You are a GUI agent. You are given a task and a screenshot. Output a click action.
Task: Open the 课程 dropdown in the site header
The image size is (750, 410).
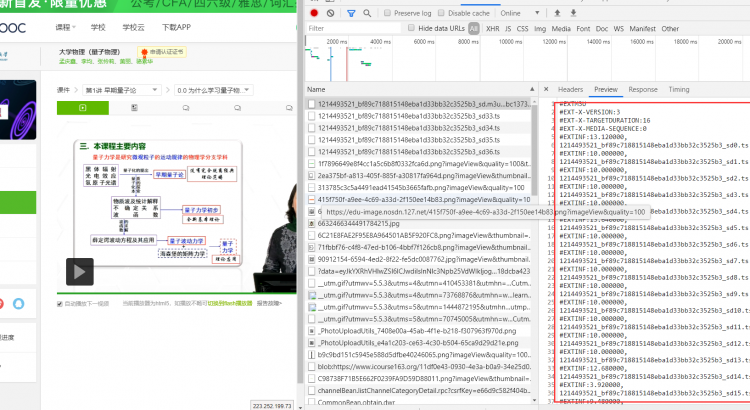coord(65,27)
